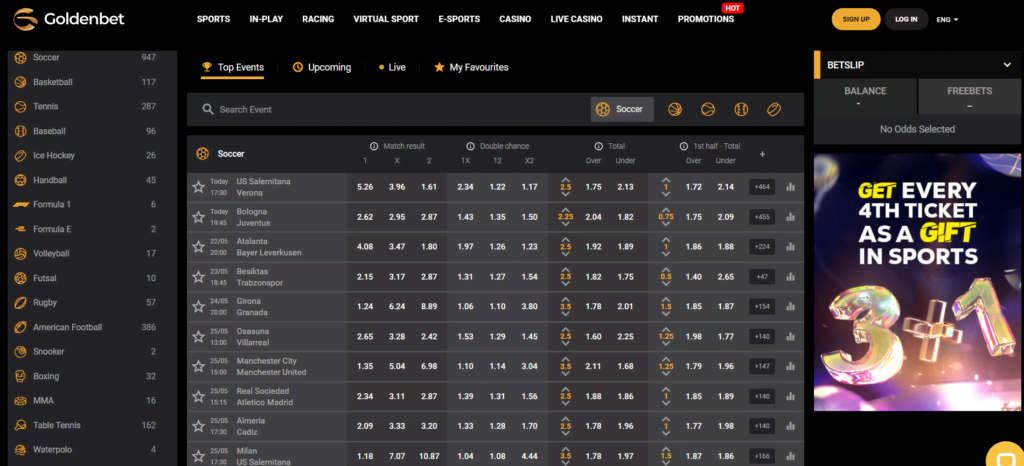Favourite the Bologna vs Juventus match
The width and height of the screenshot is (1024, 466).
tap(199, 217)
